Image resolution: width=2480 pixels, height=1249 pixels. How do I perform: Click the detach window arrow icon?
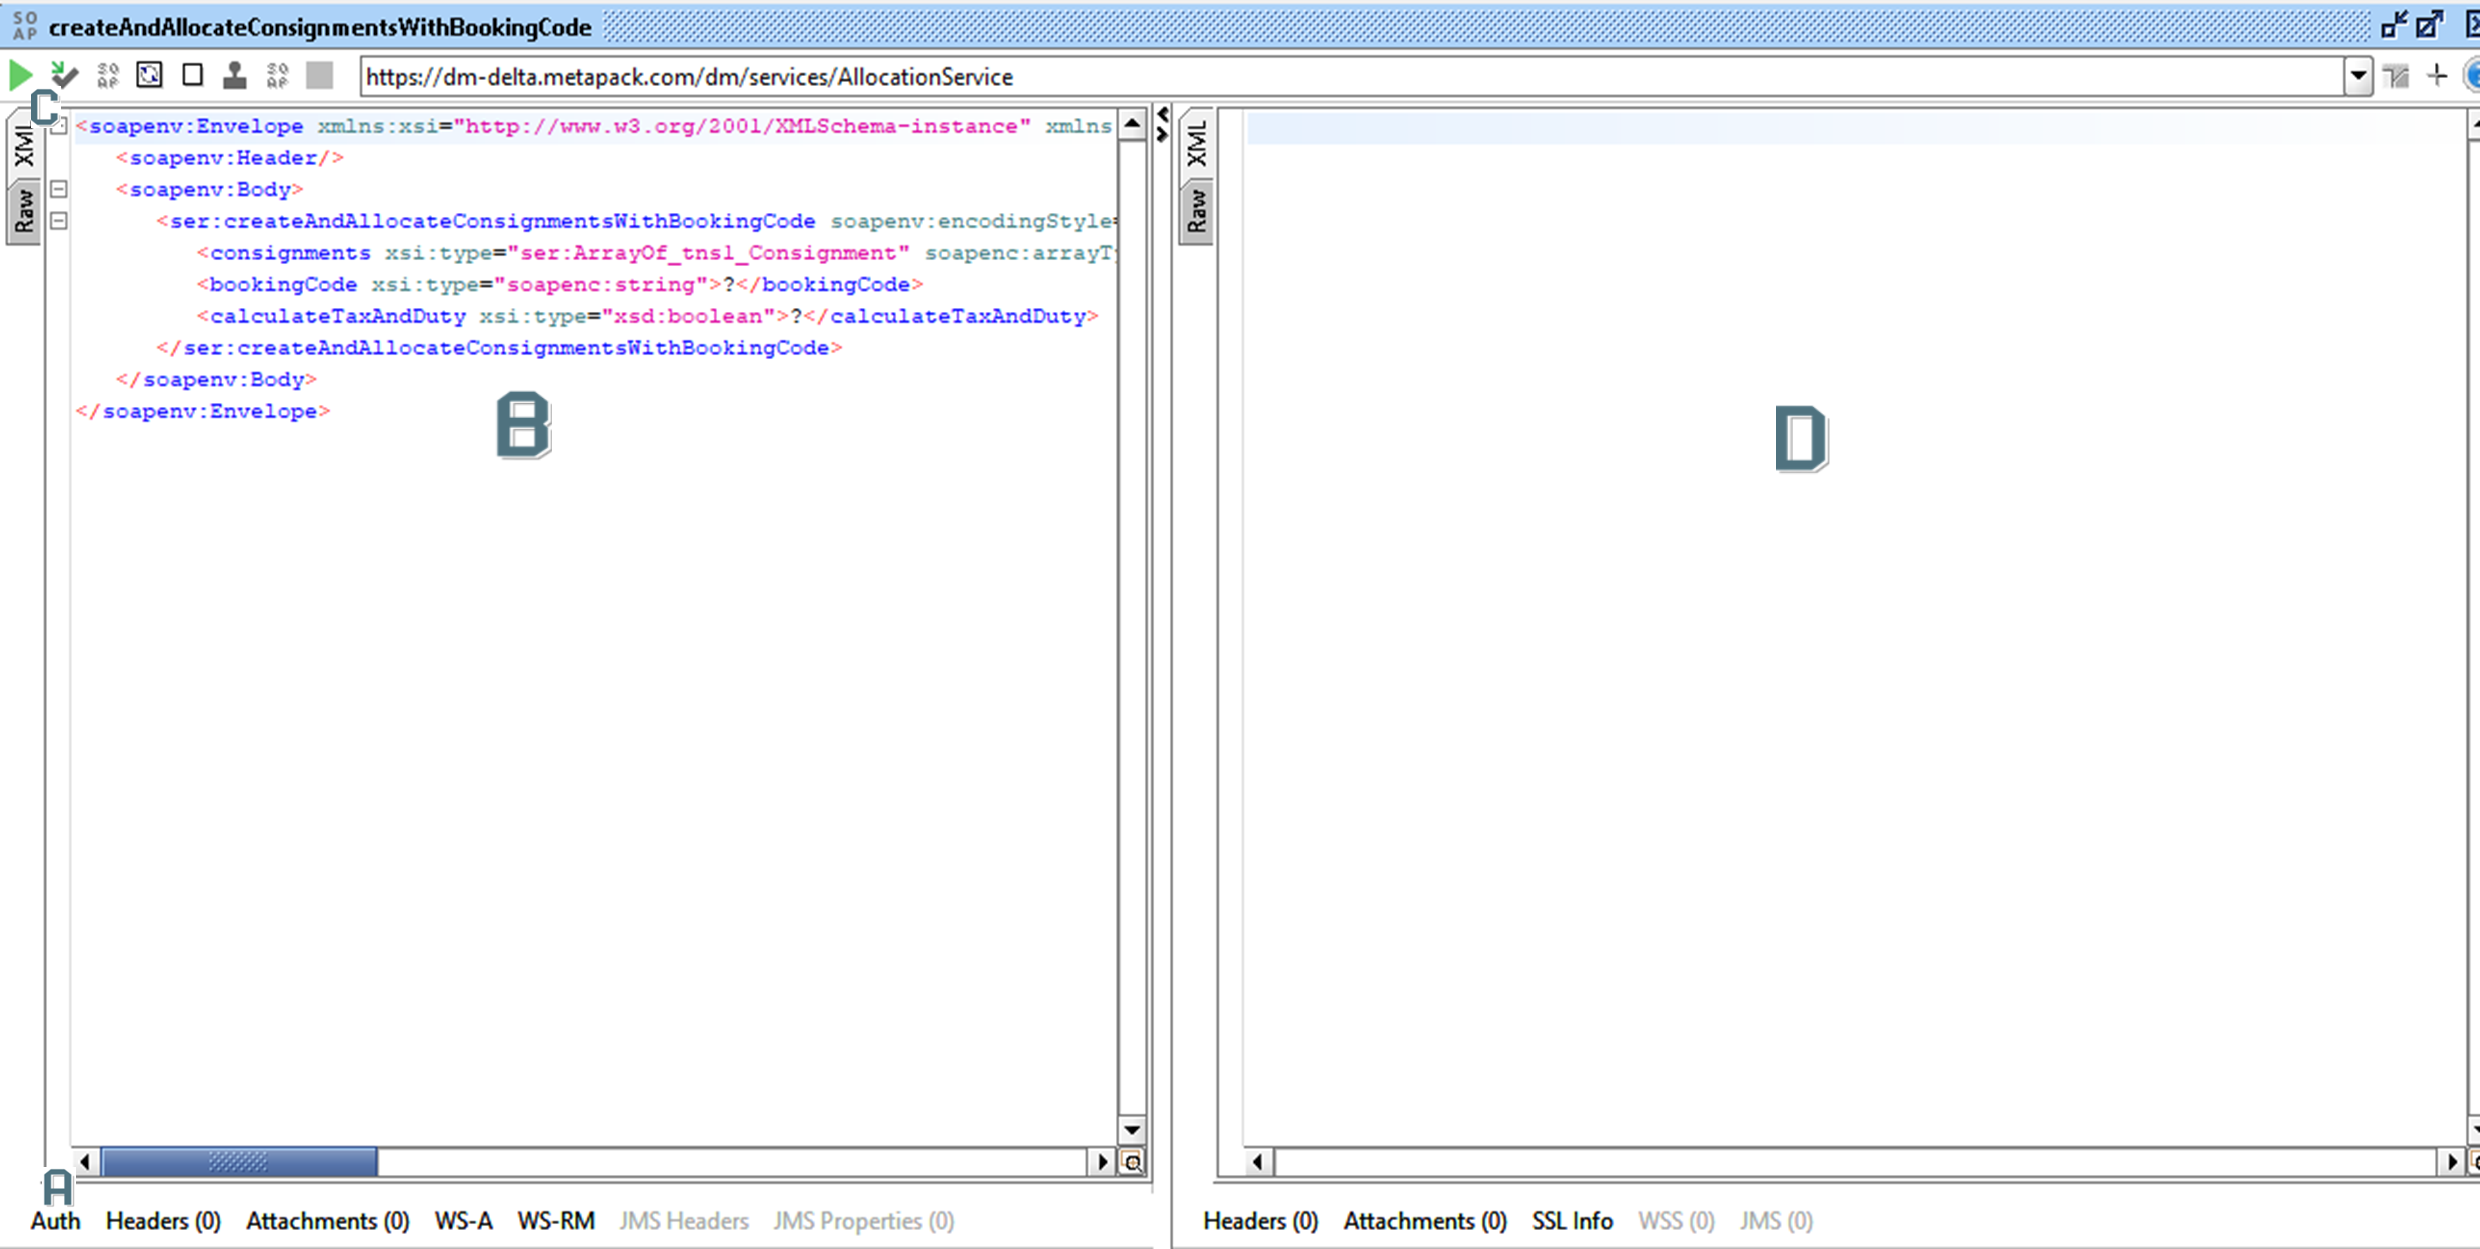click(2430, 26)
